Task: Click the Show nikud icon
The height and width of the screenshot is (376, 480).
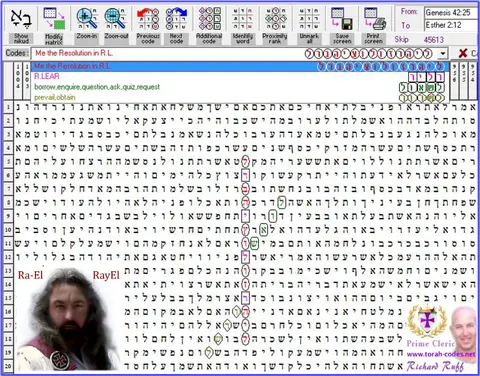Action: [x=21, y=18]
